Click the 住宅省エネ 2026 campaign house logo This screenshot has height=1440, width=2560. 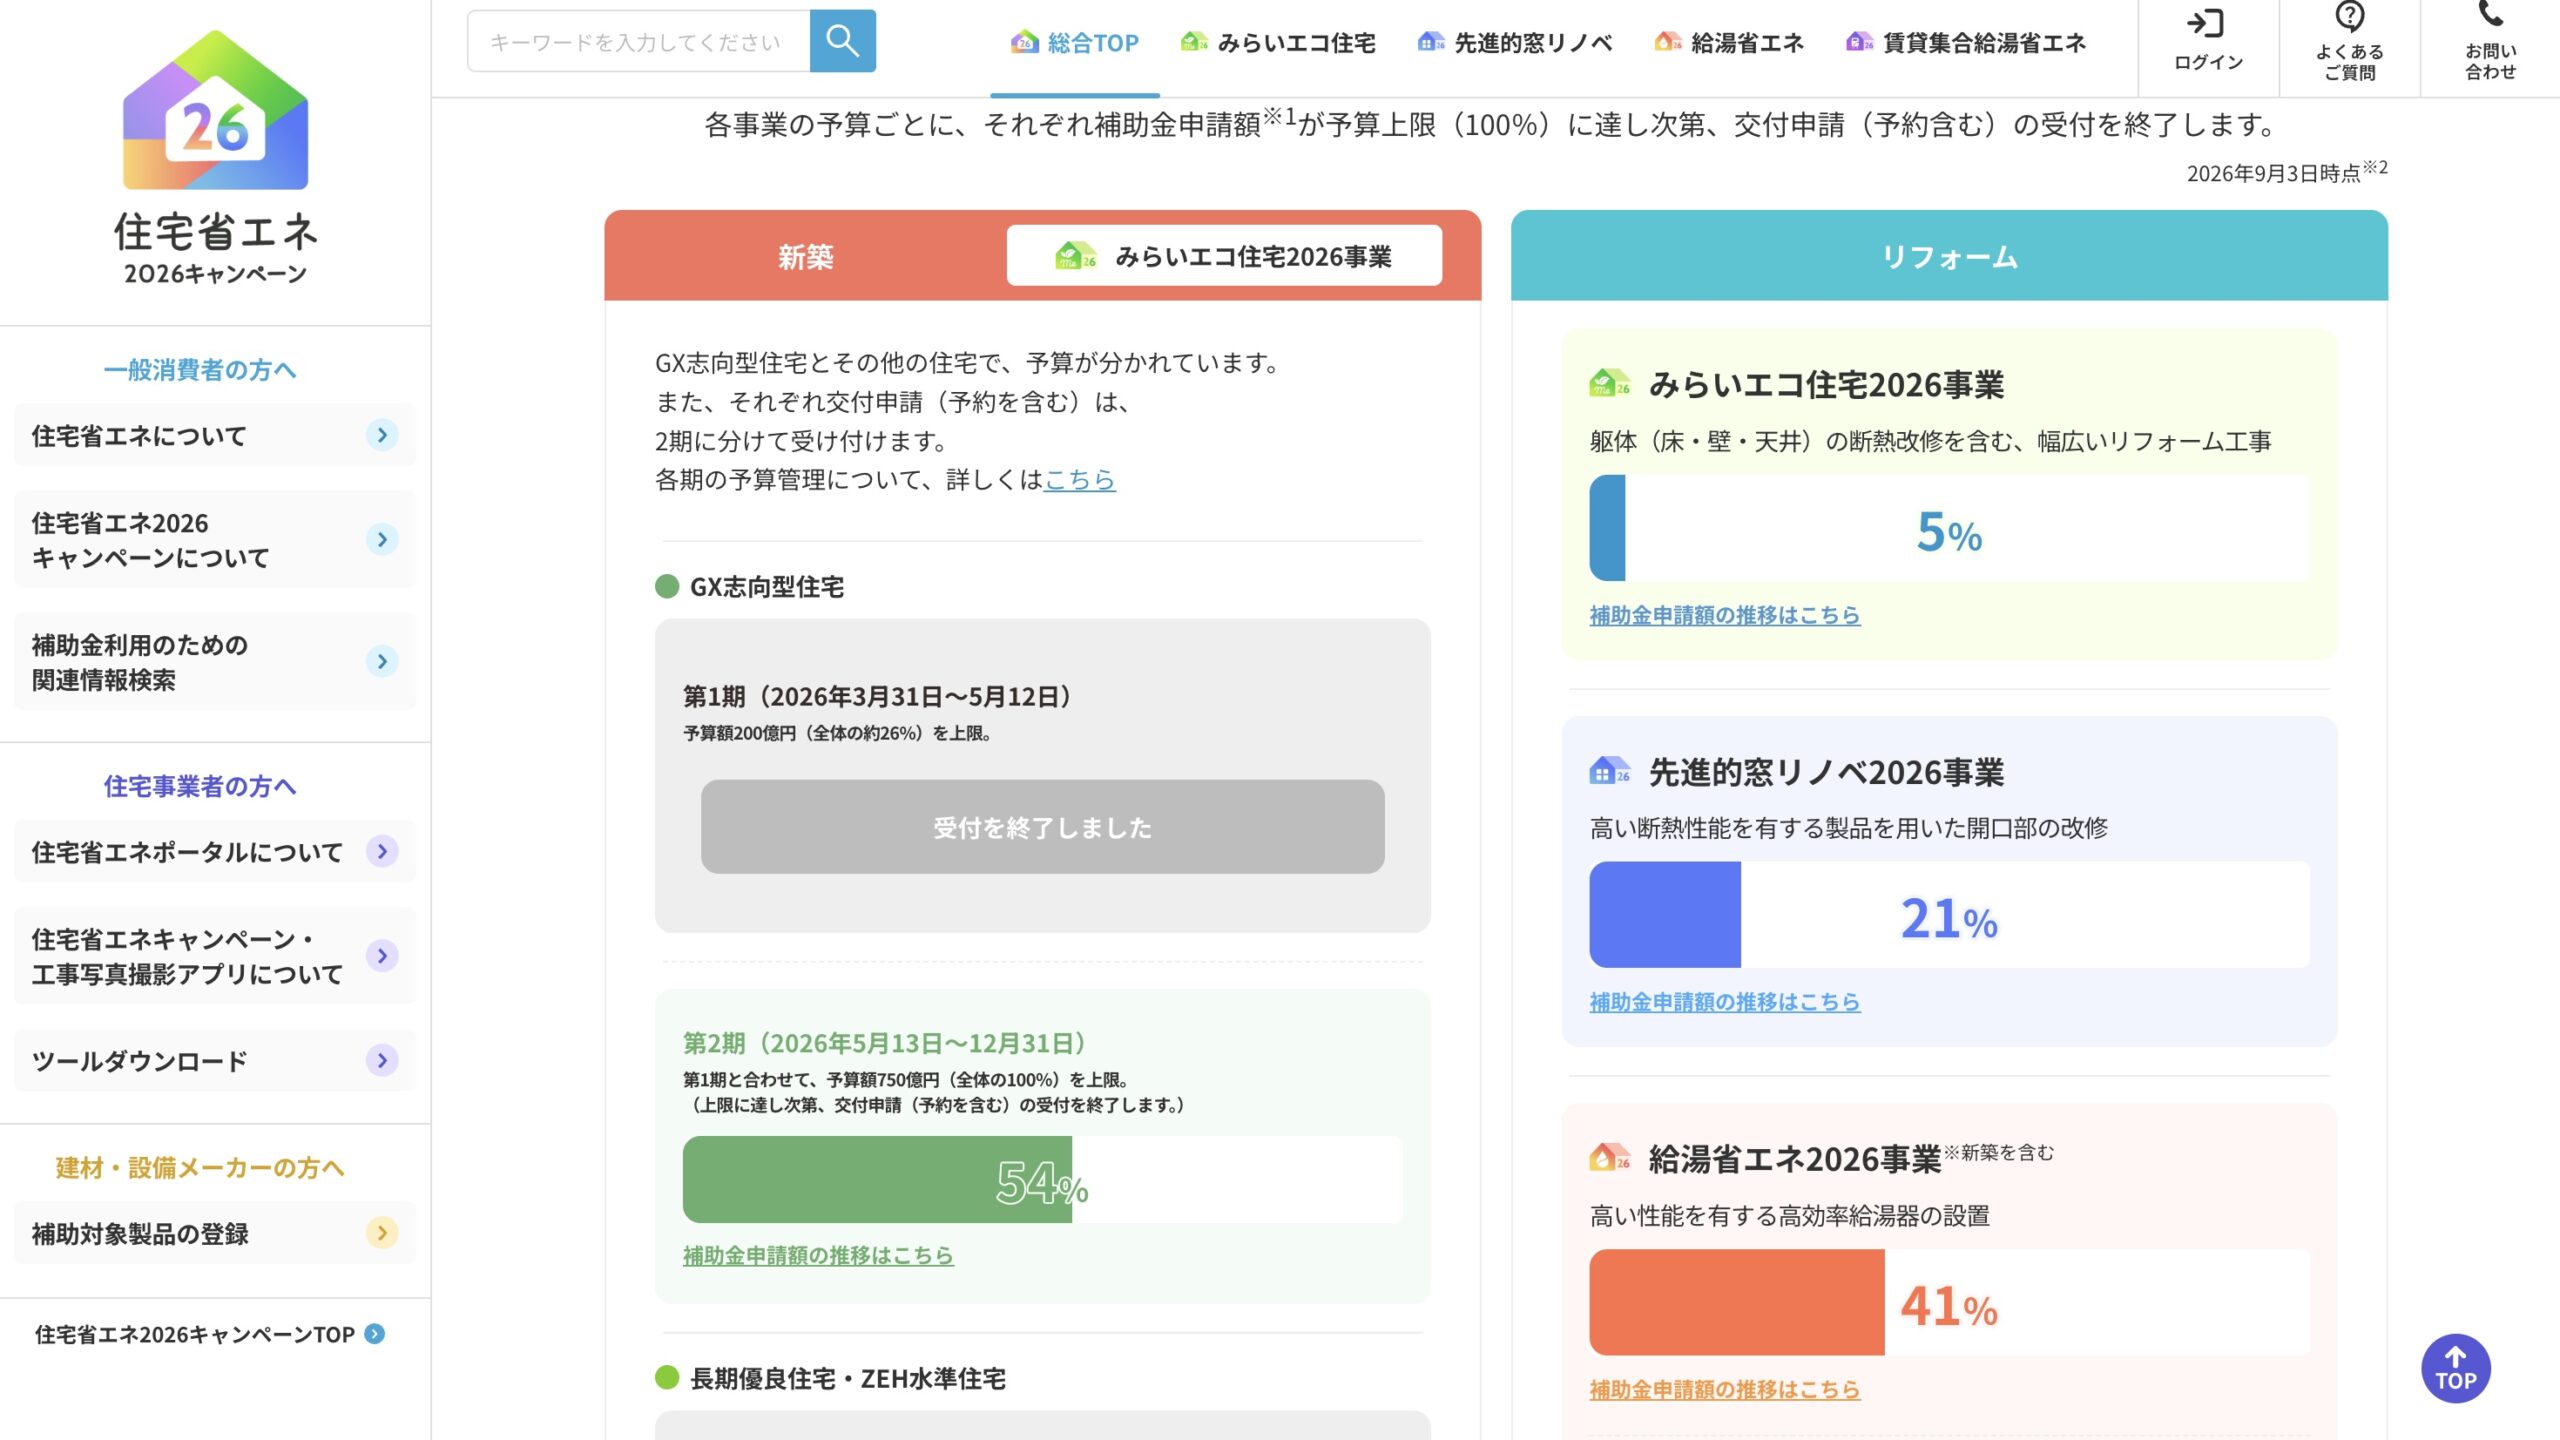tap(215, 110)
